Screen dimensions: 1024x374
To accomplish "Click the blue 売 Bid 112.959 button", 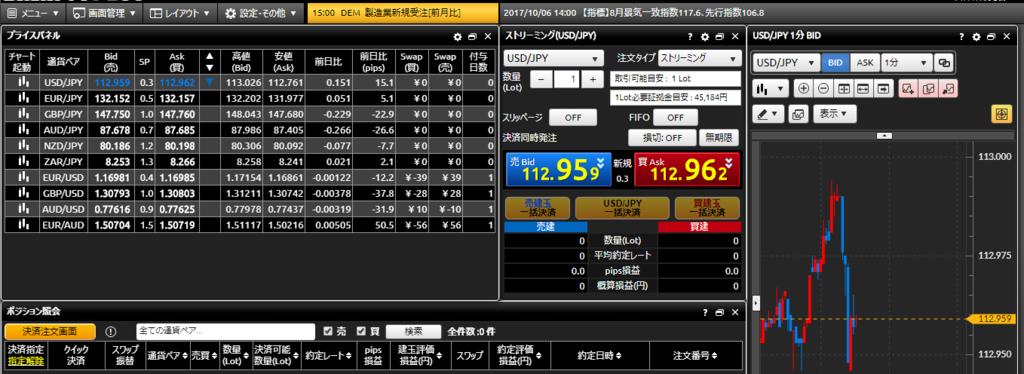I will pyautogui.click(x=559, y=170).
